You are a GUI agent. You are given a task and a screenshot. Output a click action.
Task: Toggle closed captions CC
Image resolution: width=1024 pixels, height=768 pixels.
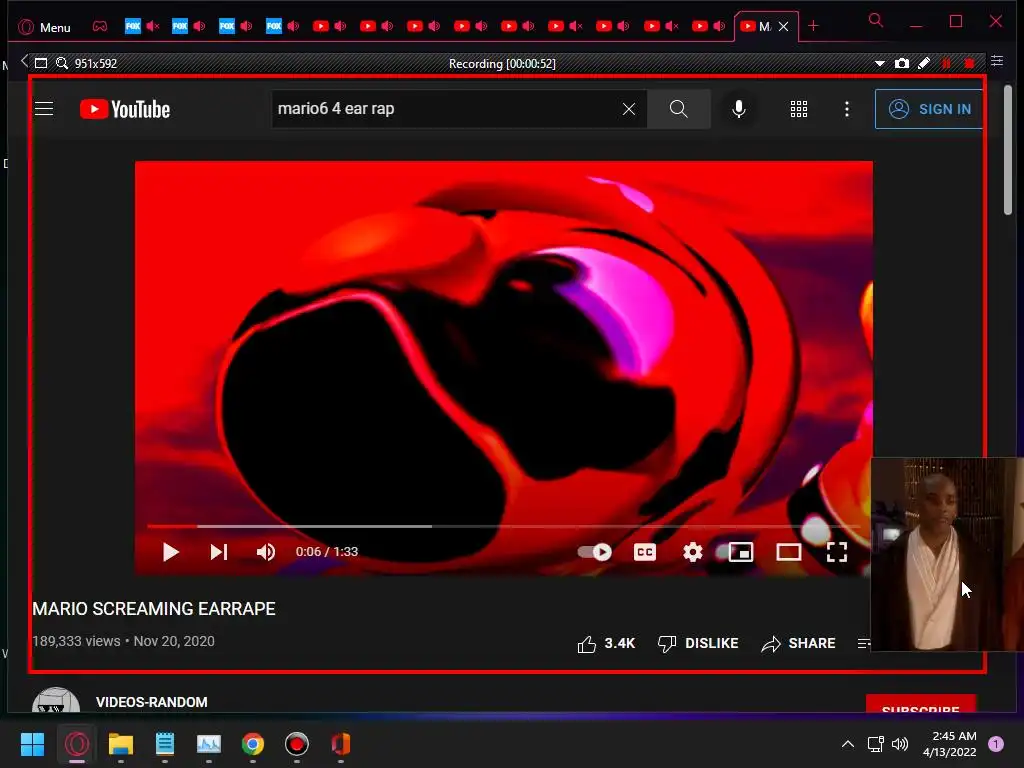[645, 552]
